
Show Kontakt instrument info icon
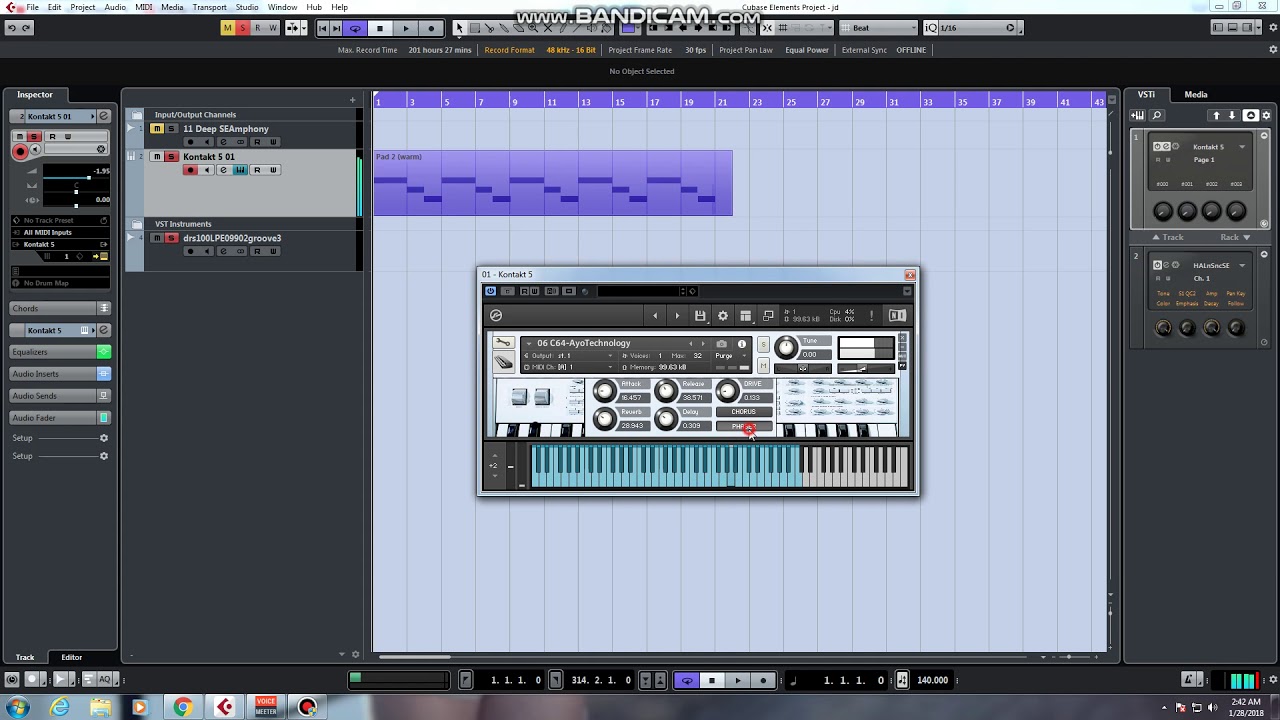pos(742,344)
